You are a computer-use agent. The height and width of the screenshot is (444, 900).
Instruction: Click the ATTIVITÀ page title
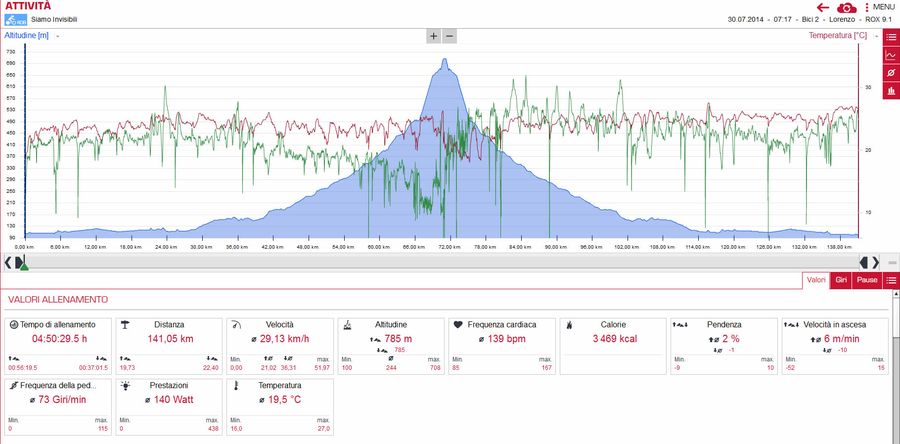28,6
